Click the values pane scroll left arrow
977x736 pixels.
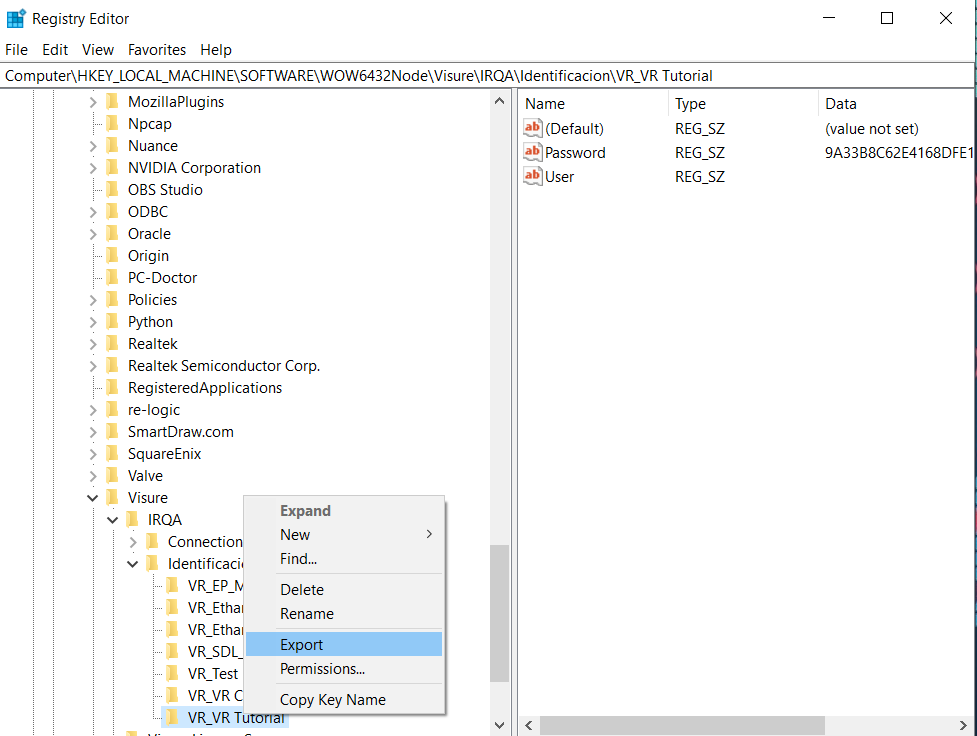[529, 725]
